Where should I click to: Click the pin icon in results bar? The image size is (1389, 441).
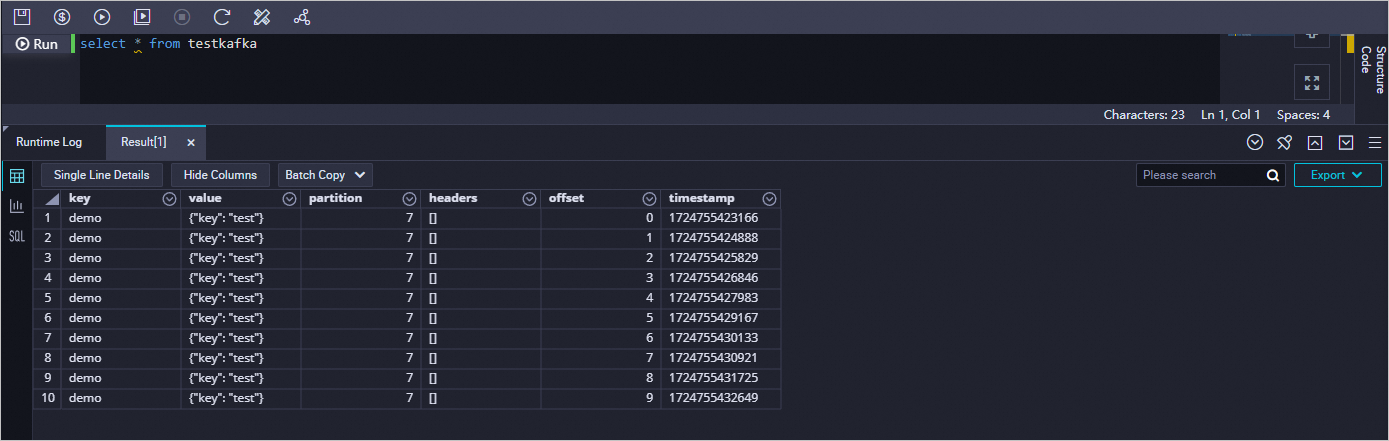point(1285,142)
